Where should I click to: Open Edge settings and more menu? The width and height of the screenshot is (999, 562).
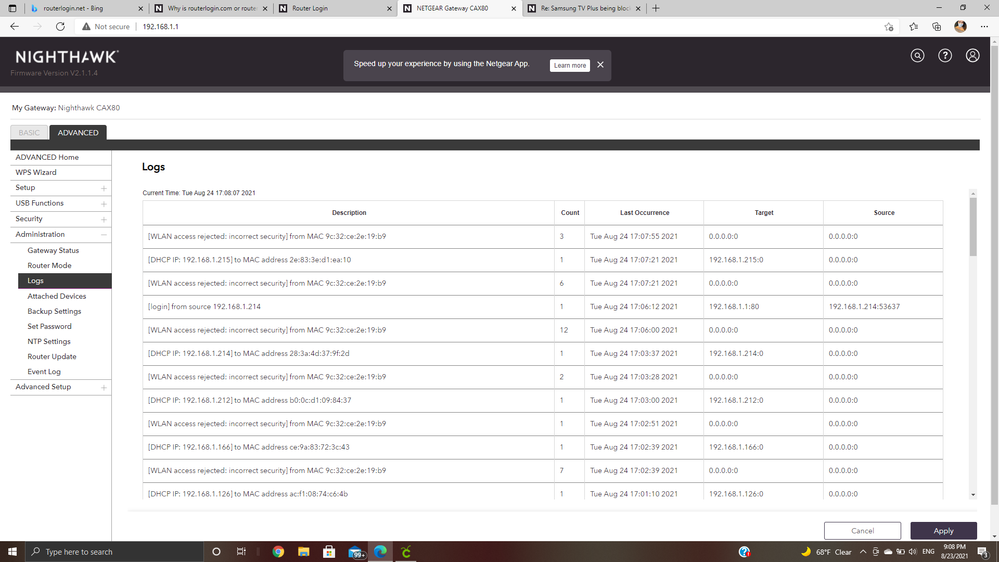pos(984,27)
